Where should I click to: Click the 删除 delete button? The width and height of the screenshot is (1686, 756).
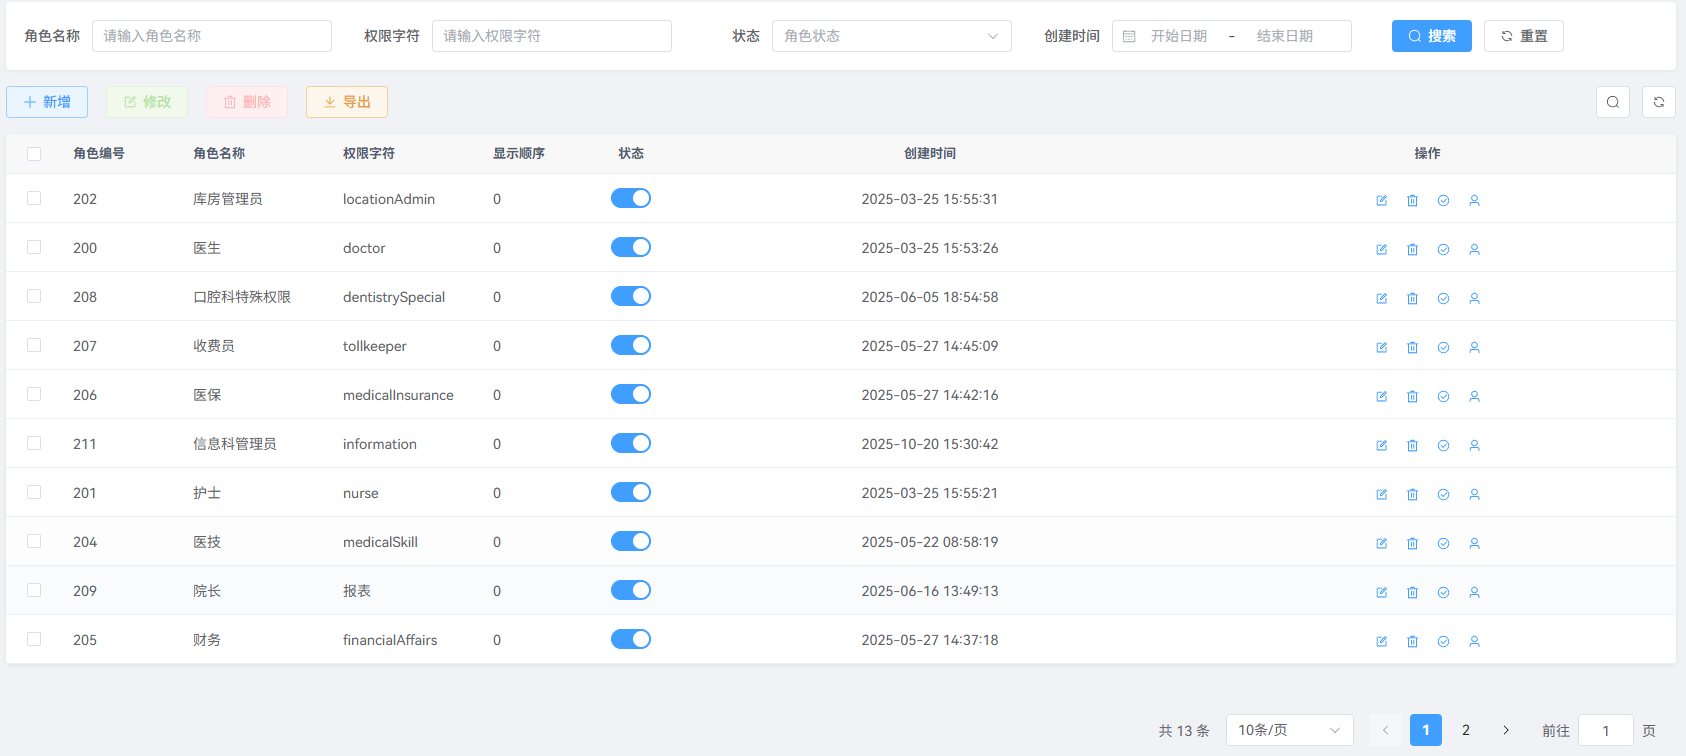247,102
